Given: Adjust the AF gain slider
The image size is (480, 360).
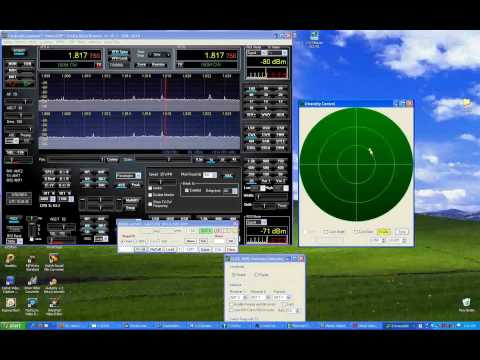Looking at the screenshot, I should pos(19,101).
